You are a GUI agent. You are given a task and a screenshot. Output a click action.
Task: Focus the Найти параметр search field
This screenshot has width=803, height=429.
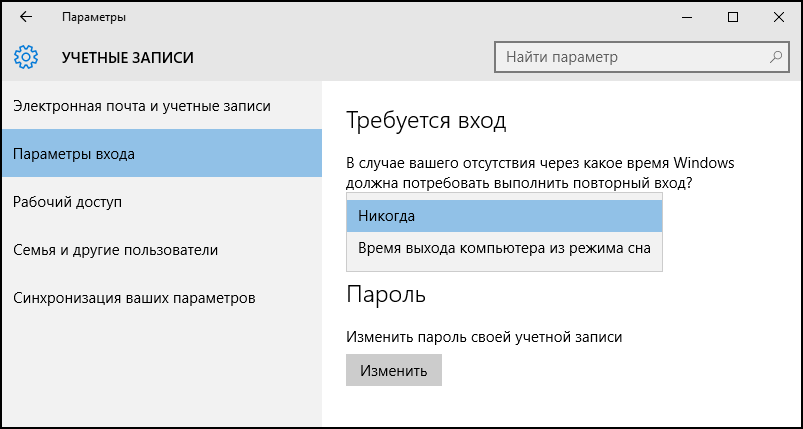point(641,57)
